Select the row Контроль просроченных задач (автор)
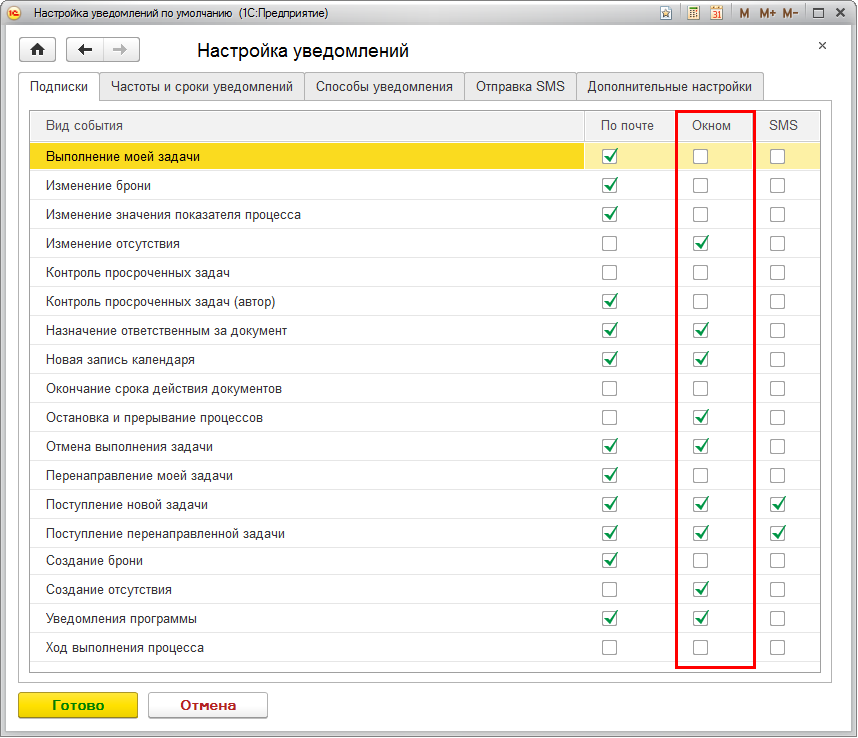The image size is (858, 738). click(425, 301)
